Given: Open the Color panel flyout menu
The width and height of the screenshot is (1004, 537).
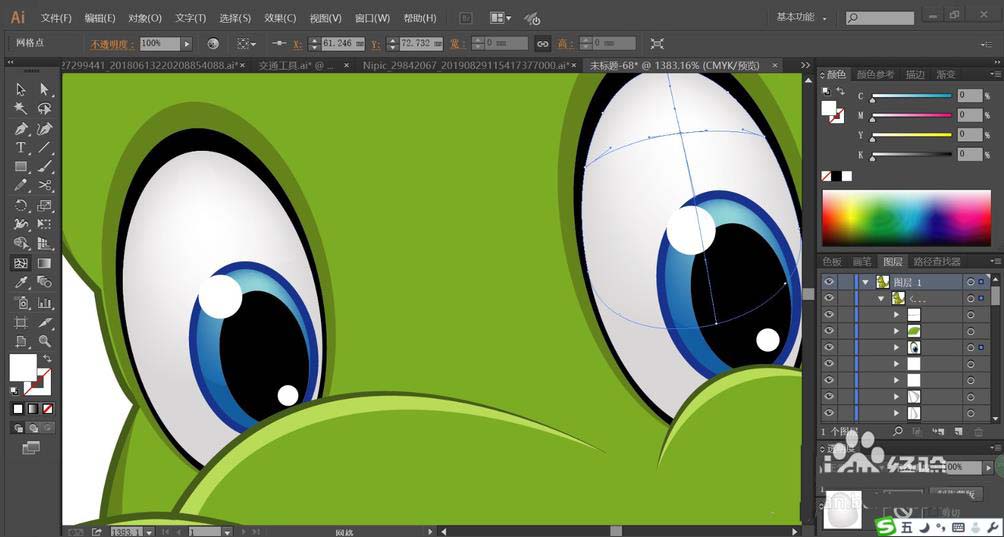Looking at the screenshot, I should [x=996, y=75].
